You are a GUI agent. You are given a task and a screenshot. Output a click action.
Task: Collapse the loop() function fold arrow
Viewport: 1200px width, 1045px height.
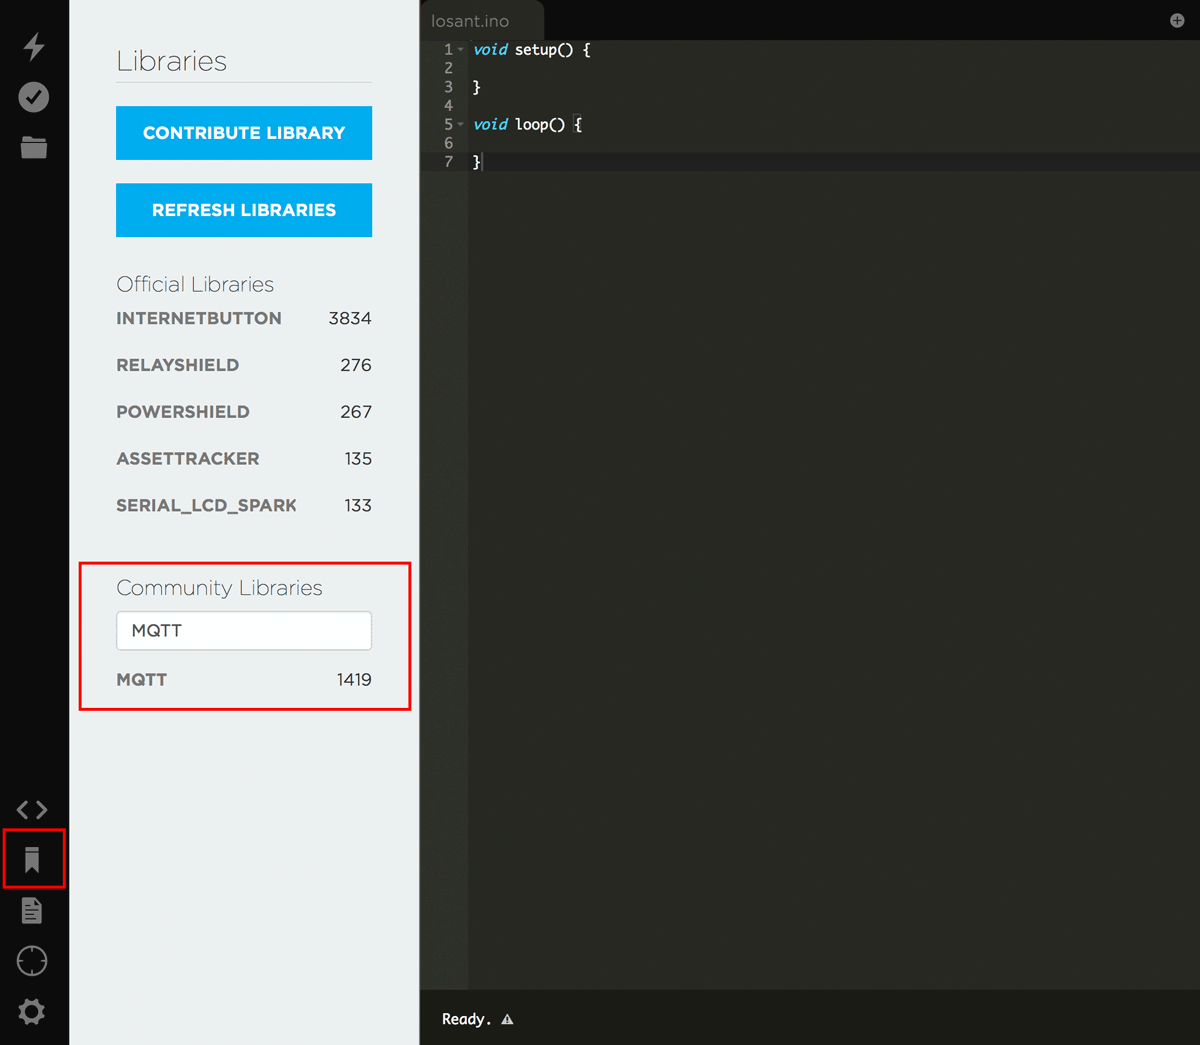461,125
